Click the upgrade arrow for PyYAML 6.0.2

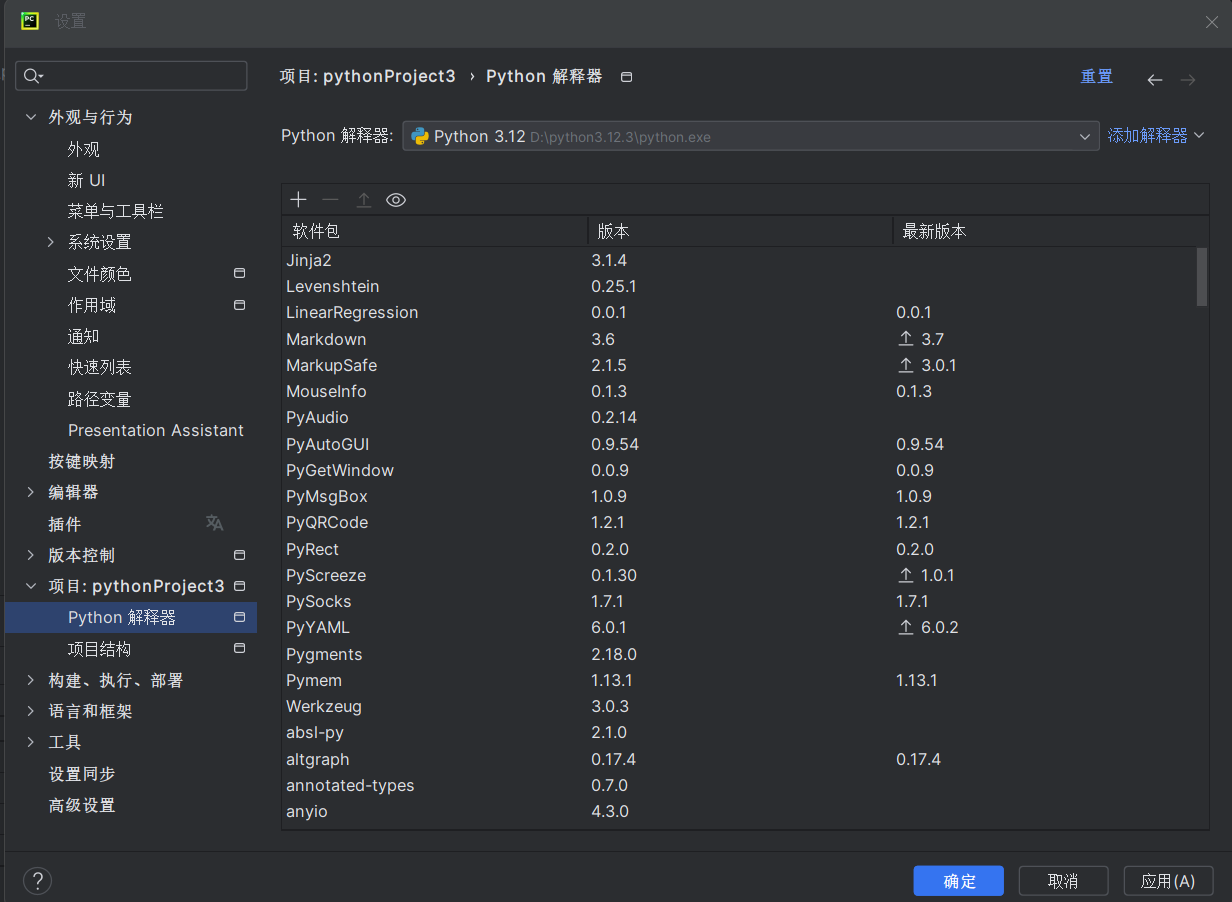906,627
